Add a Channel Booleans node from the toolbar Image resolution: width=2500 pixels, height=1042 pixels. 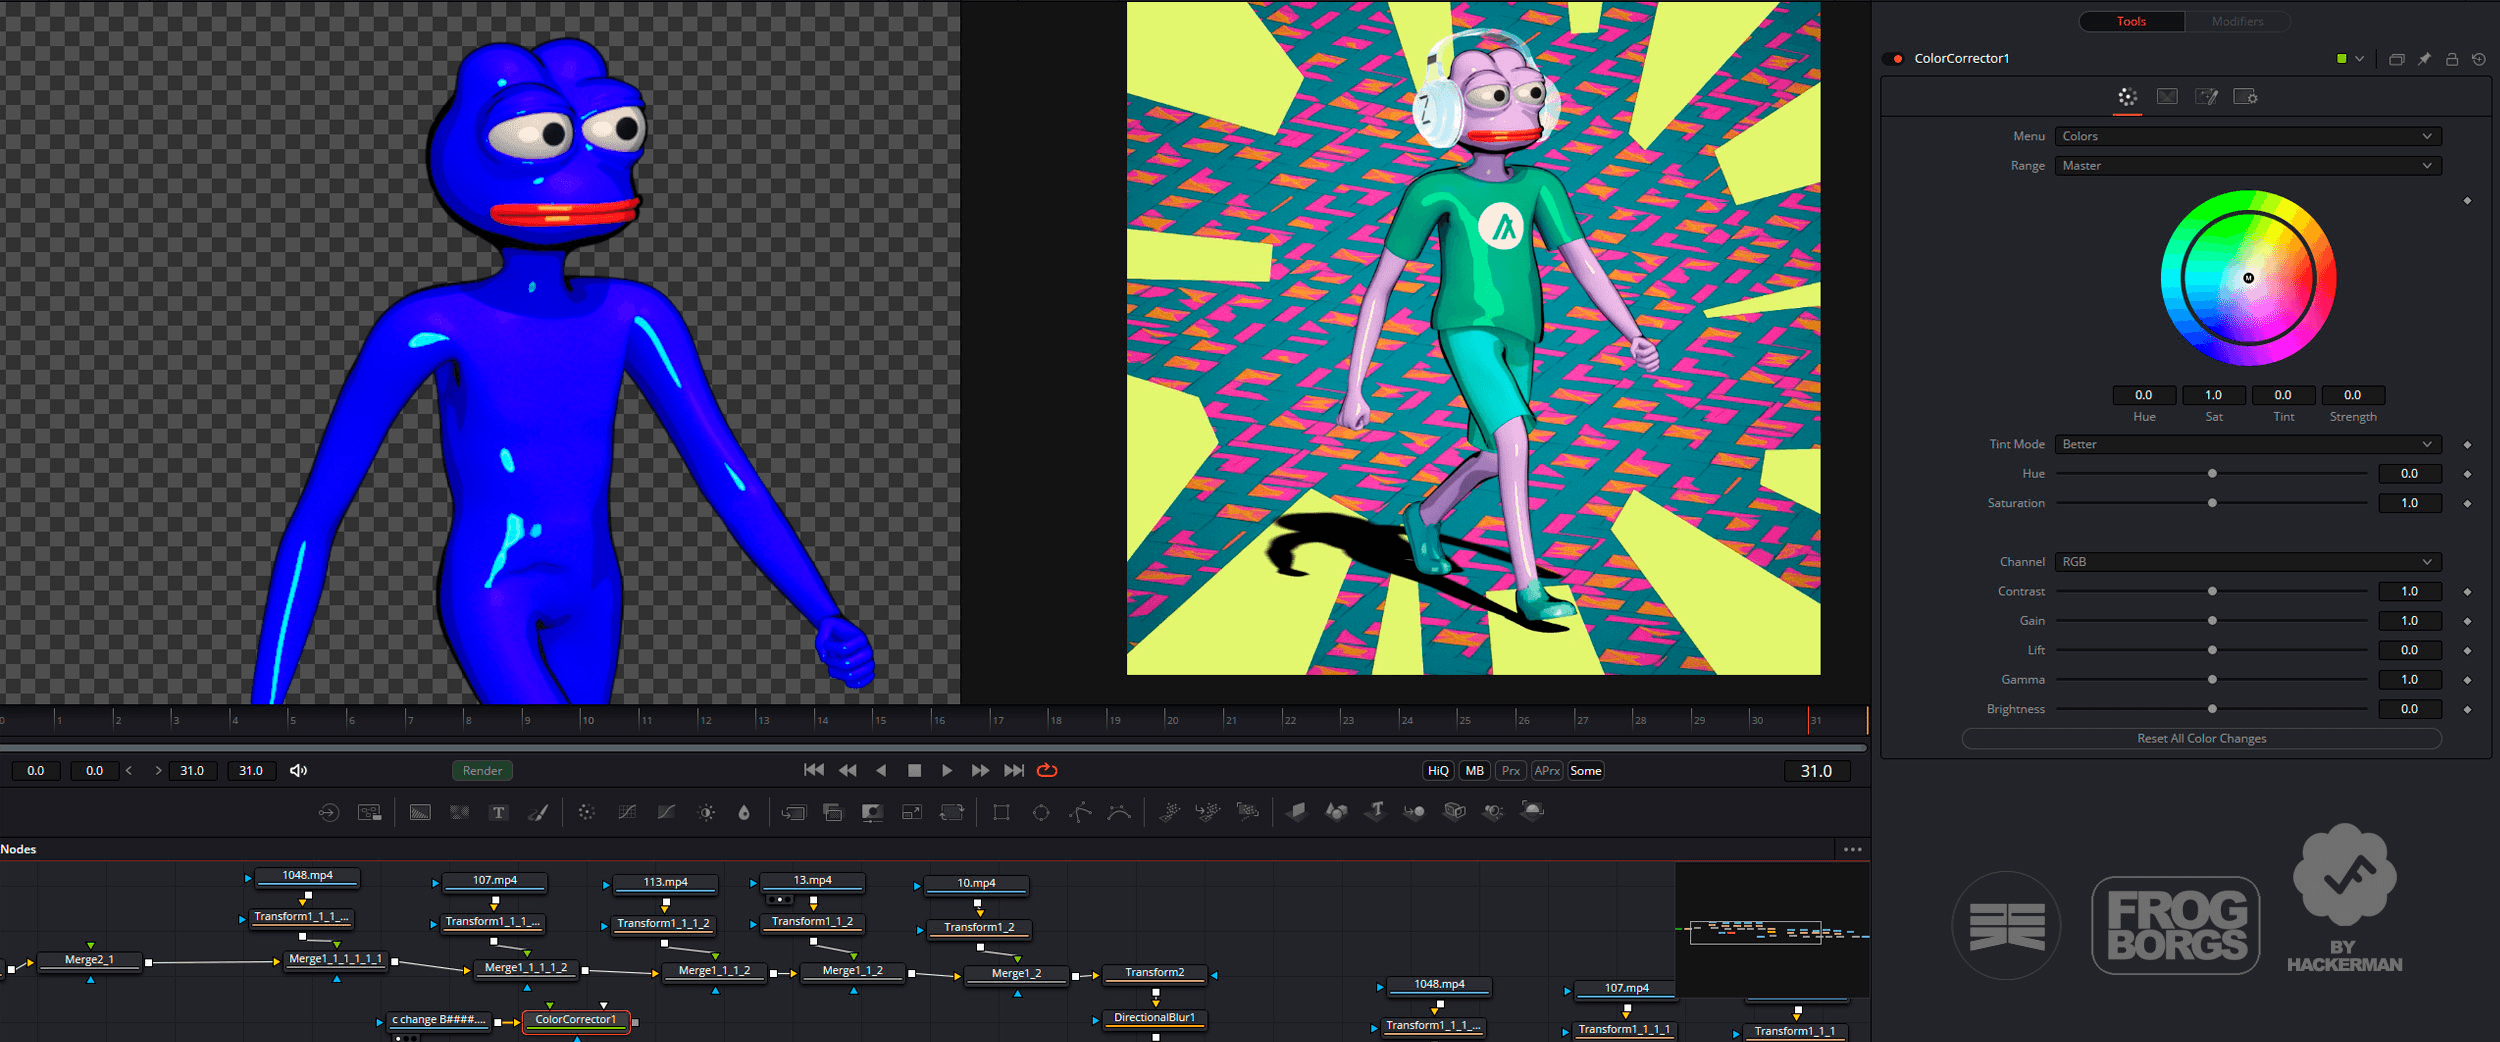[833, 812]
